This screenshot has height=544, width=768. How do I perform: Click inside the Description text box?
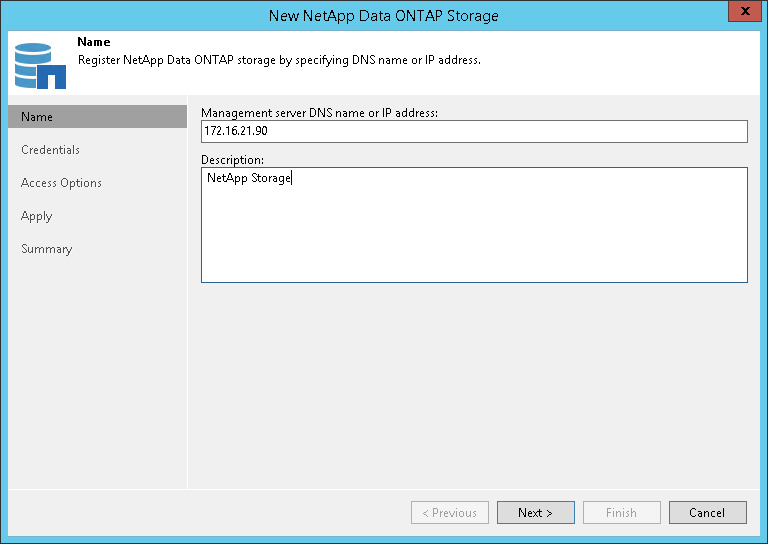[x=474, y=225]
